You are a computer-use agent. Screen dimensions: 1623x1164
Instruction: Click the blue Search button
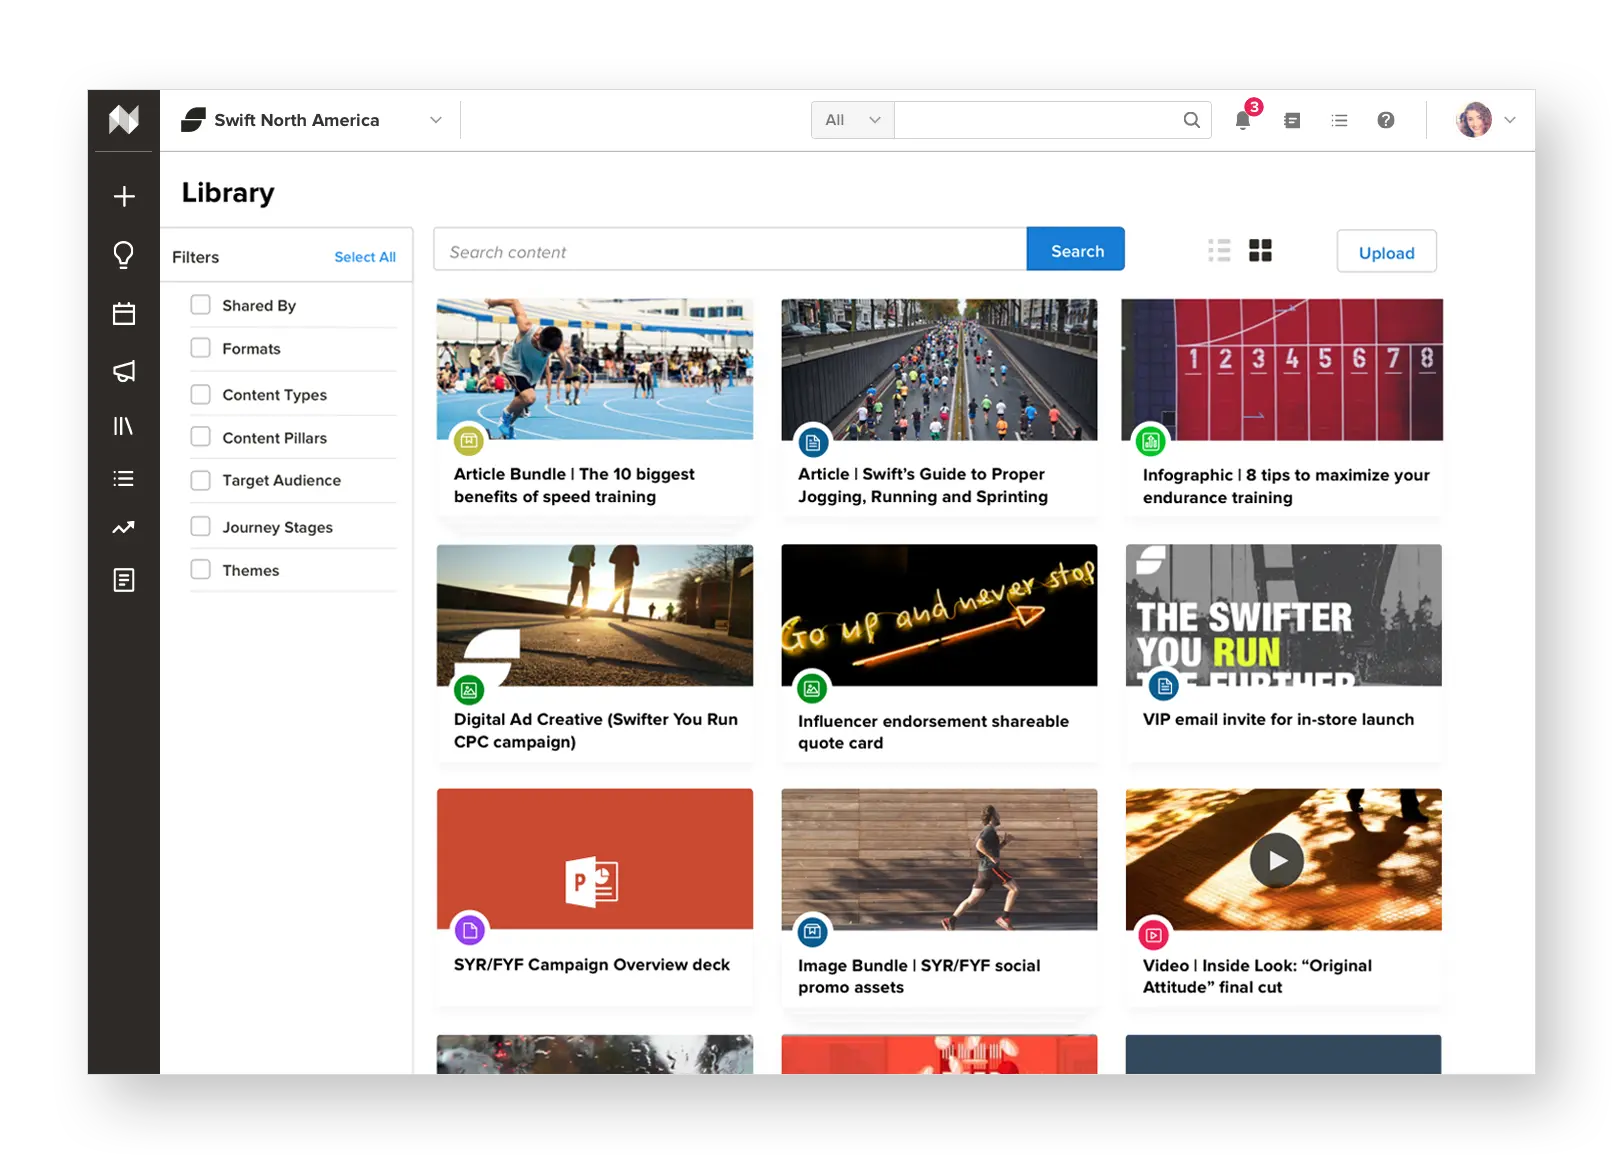tap(1076, 250)
